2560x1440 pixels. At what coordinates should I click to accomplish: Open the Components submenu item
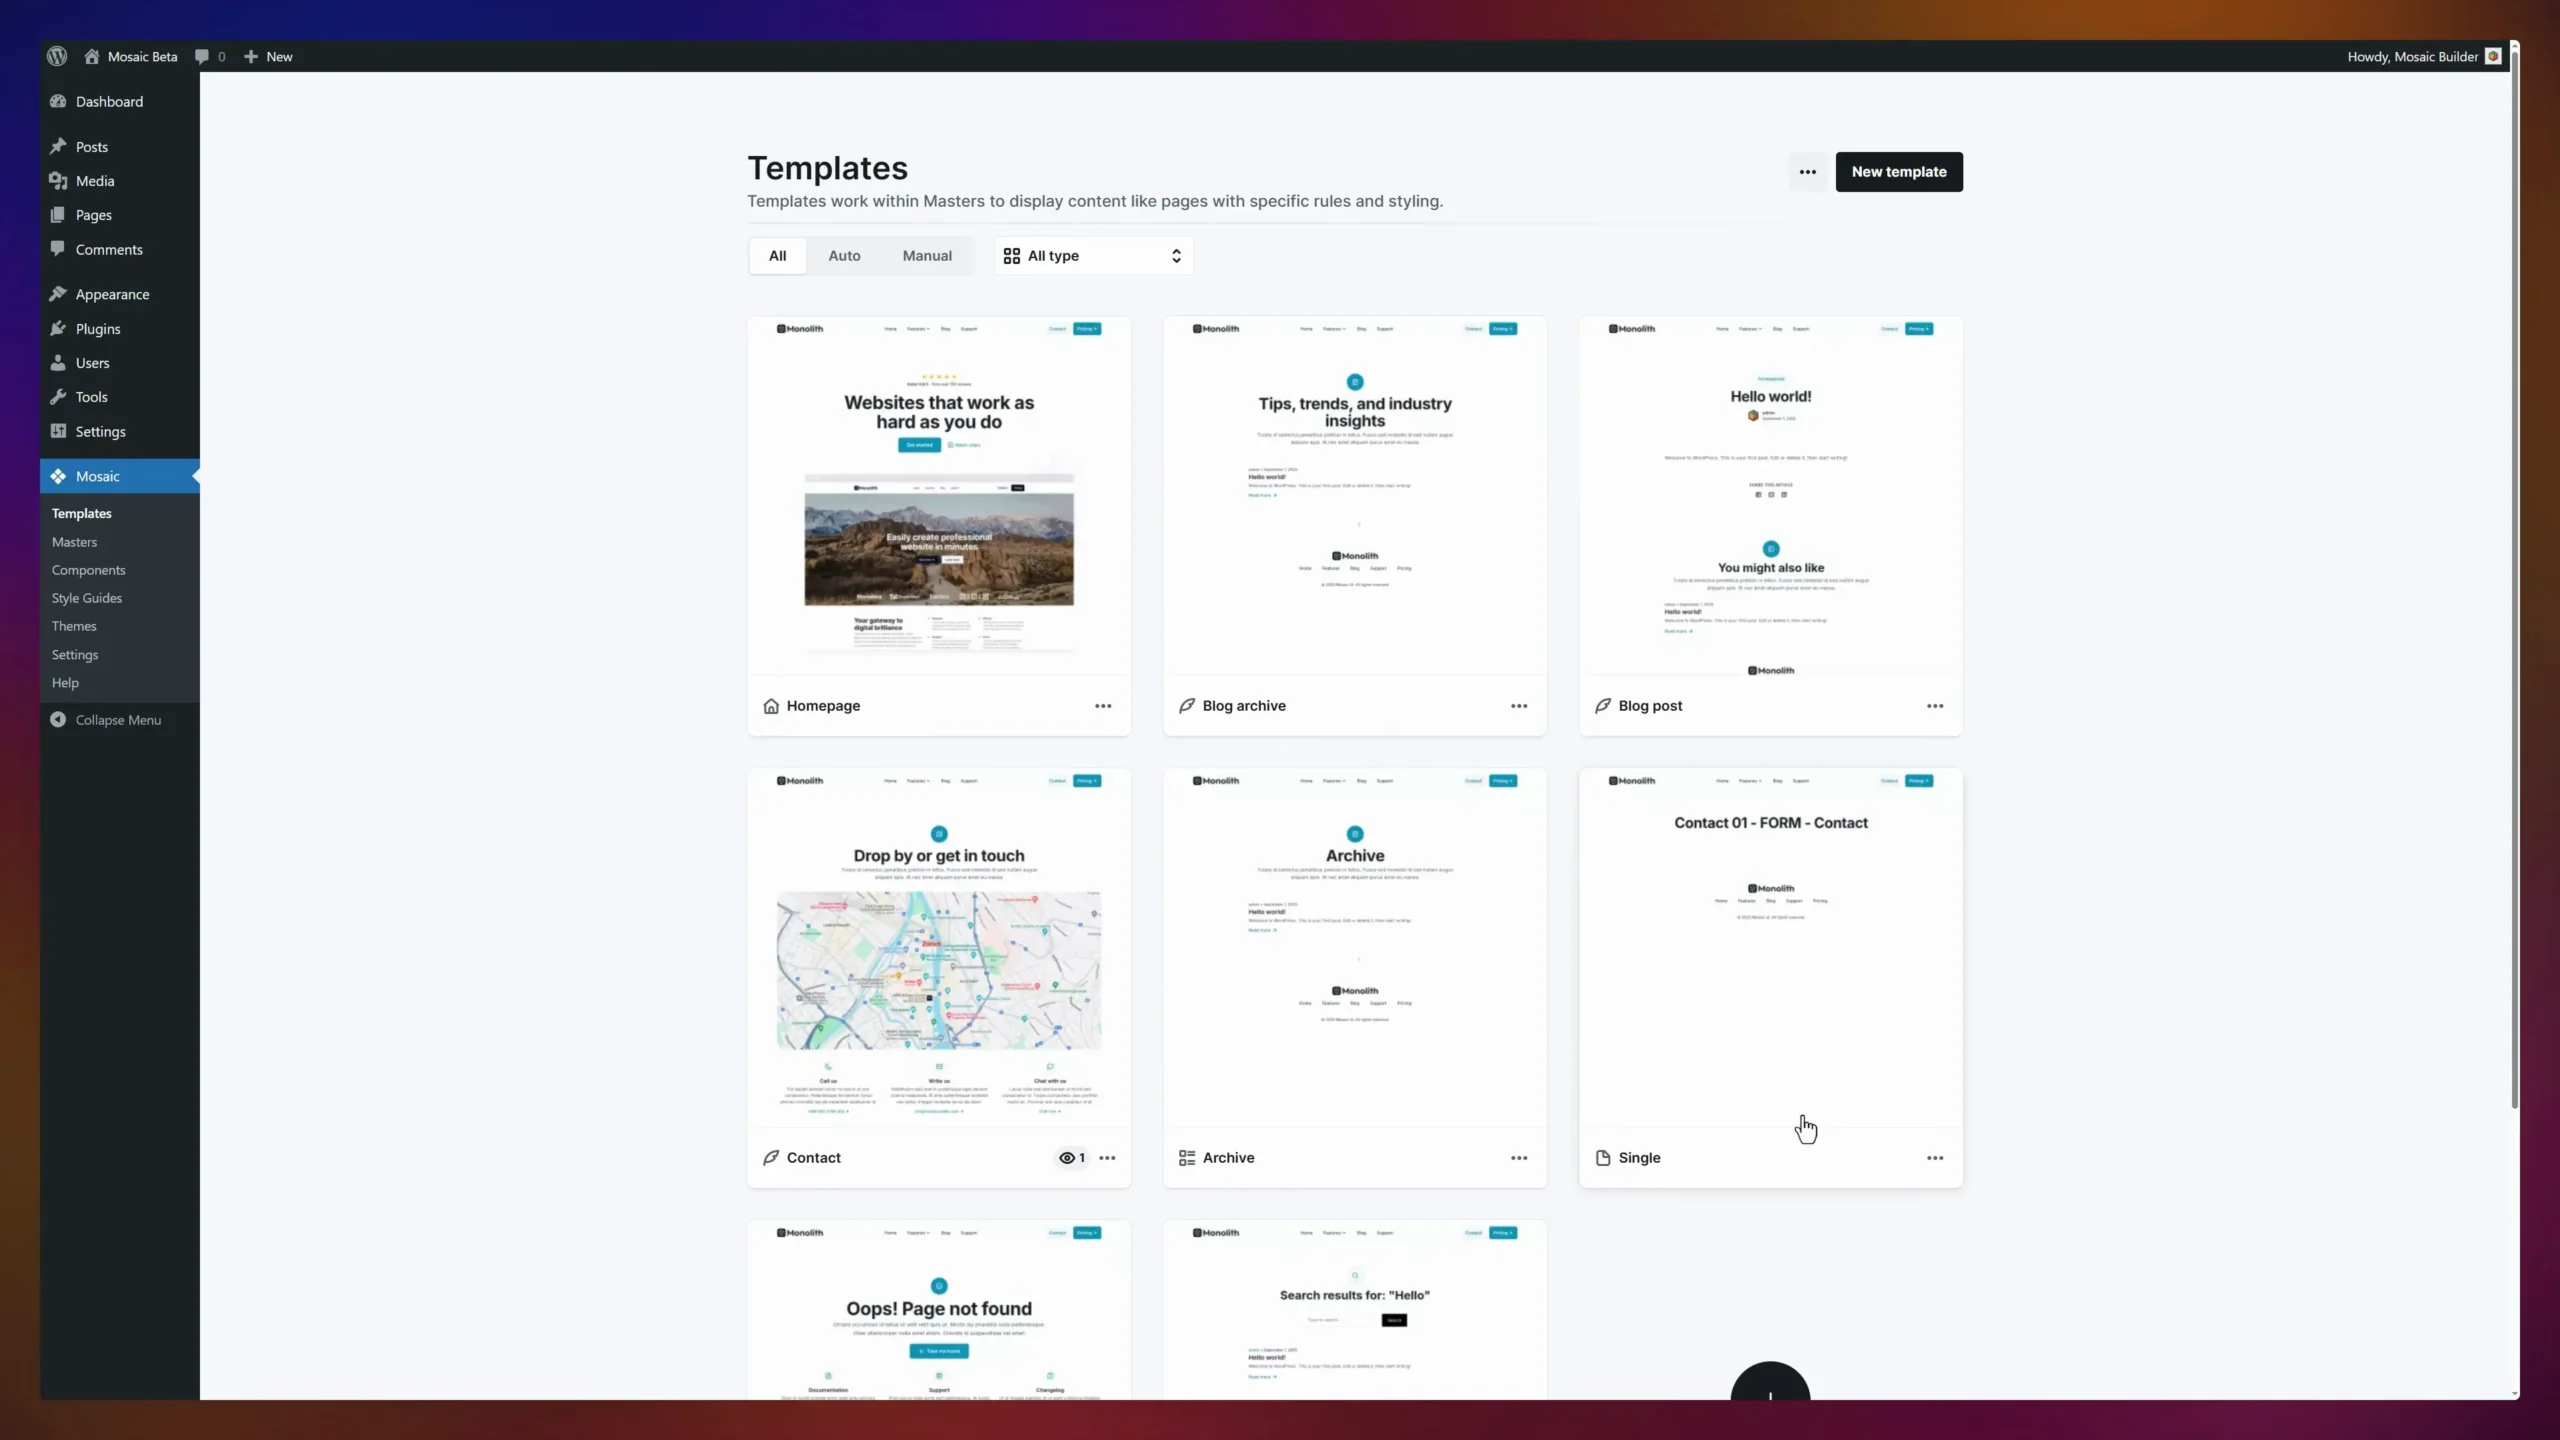tap(89, 570)
